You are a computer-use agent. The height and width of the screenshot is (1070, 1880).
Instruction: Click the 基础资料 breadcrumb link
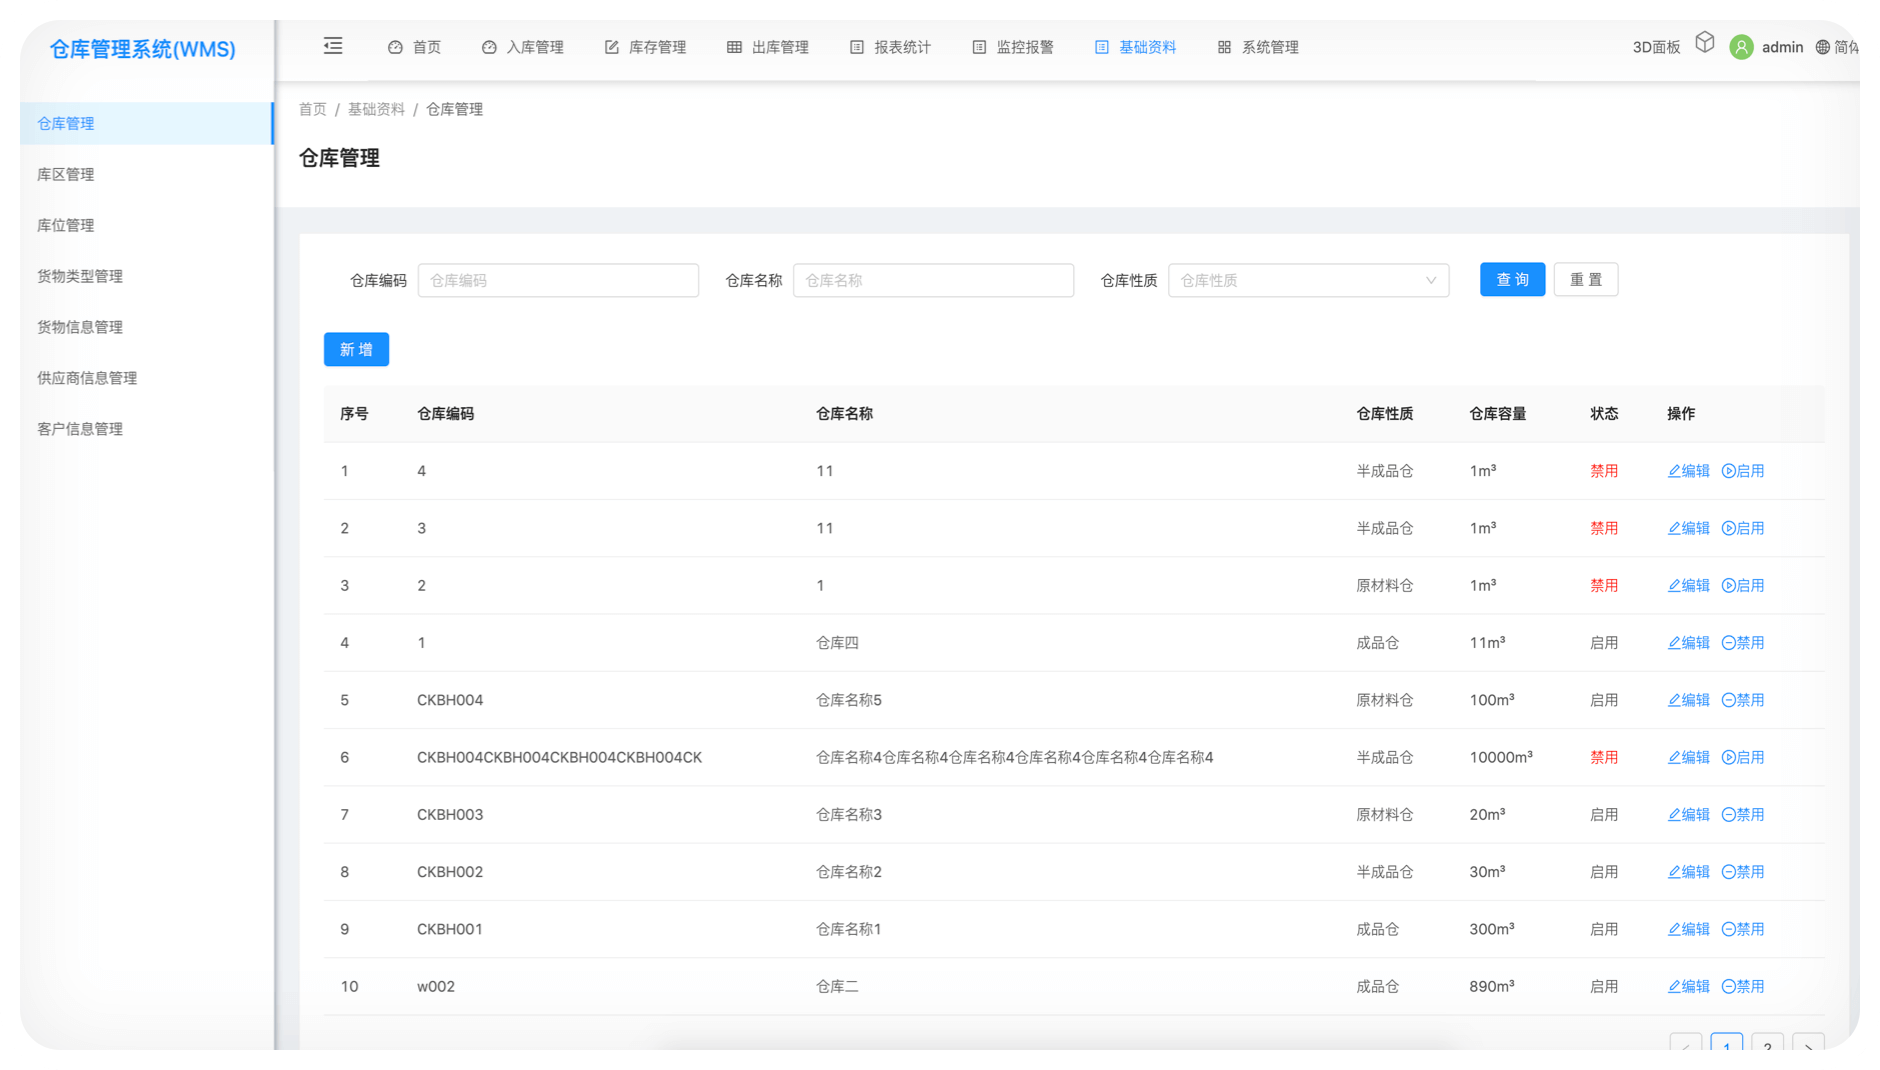pos(376,109)
